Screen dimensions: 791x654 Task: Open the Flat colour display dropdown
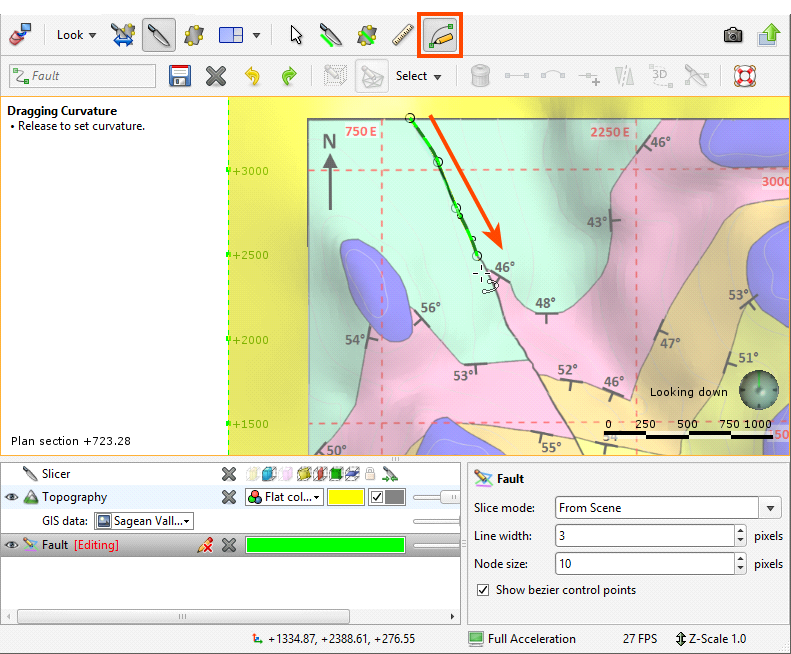pos(285,497)
